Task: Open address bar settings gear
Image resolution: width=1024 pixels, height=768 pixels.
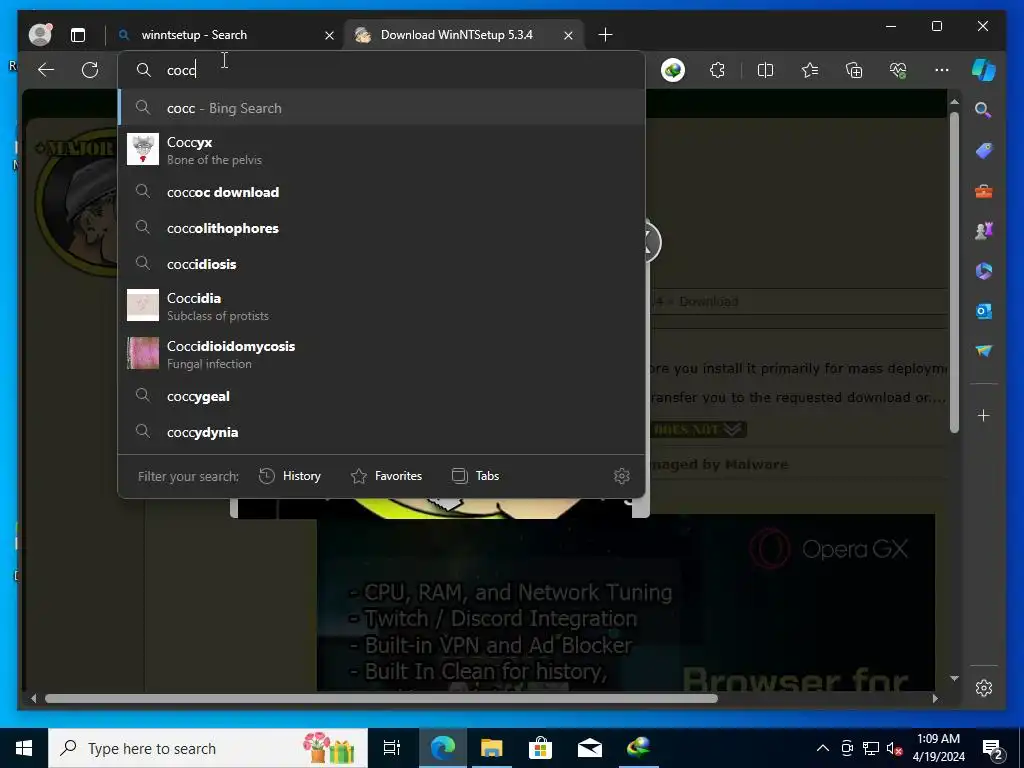Action: click(x=622, y=476)
